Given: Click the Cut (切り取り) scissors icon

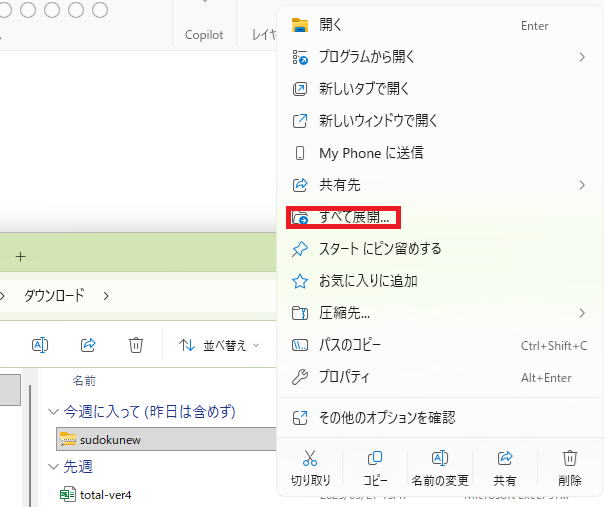Looking at the screenshot, I should coord(309,458).
